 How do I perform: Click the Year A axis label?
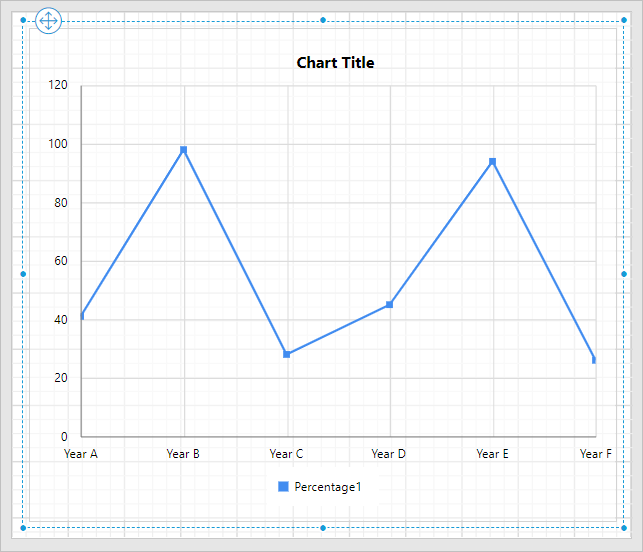81,454
